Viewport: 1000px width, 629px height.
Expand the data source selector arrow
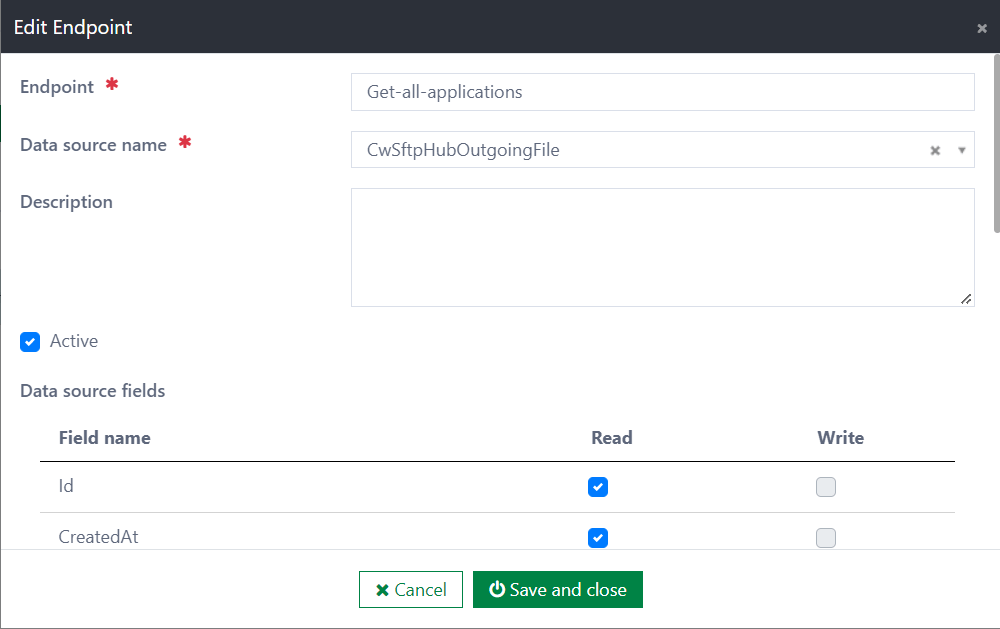click(x=961, y=150)
